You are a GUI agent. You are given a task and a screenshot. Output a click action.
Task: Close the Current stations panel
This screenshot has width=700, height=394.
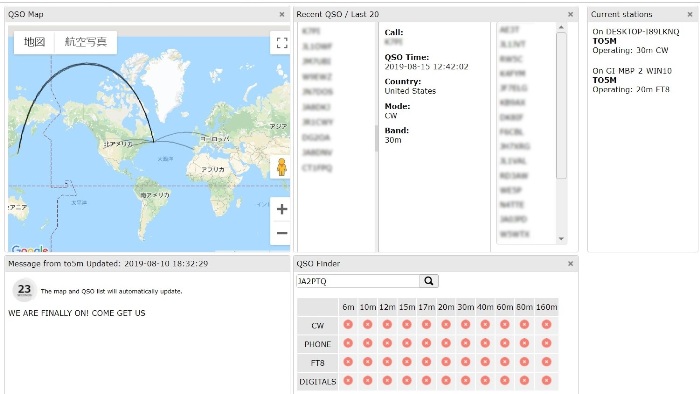[x=690, y=14]
